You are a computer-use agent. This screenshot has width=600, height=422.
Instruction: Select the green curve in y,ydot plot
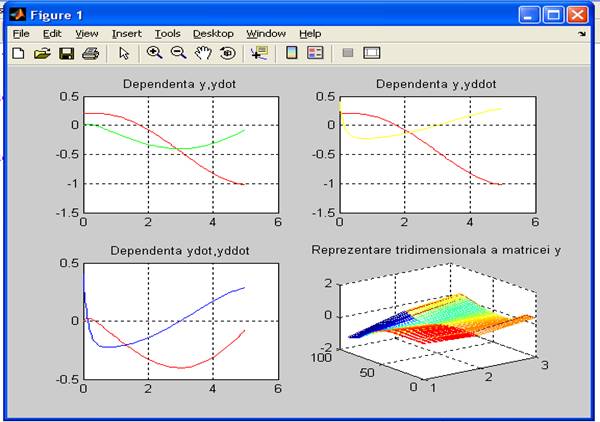click(x=180, y=148)
